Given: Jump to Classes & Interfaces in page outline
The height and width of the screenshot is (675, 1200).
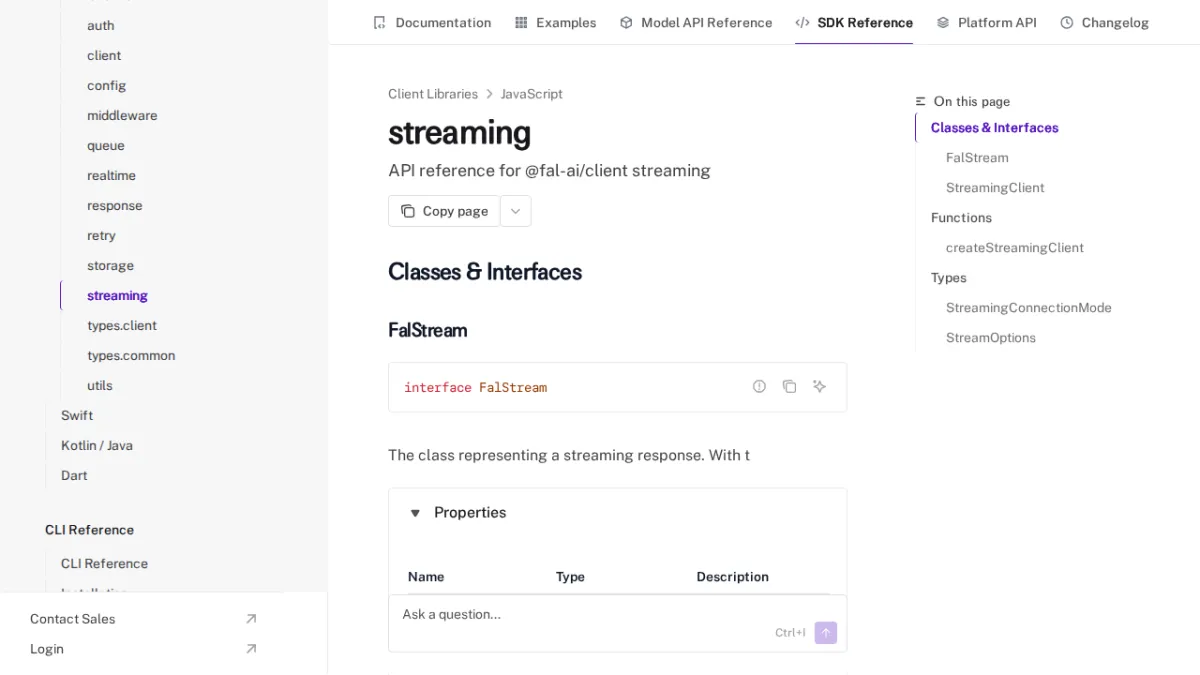Looking at the screenshot, I should click(x=994, y=127).
